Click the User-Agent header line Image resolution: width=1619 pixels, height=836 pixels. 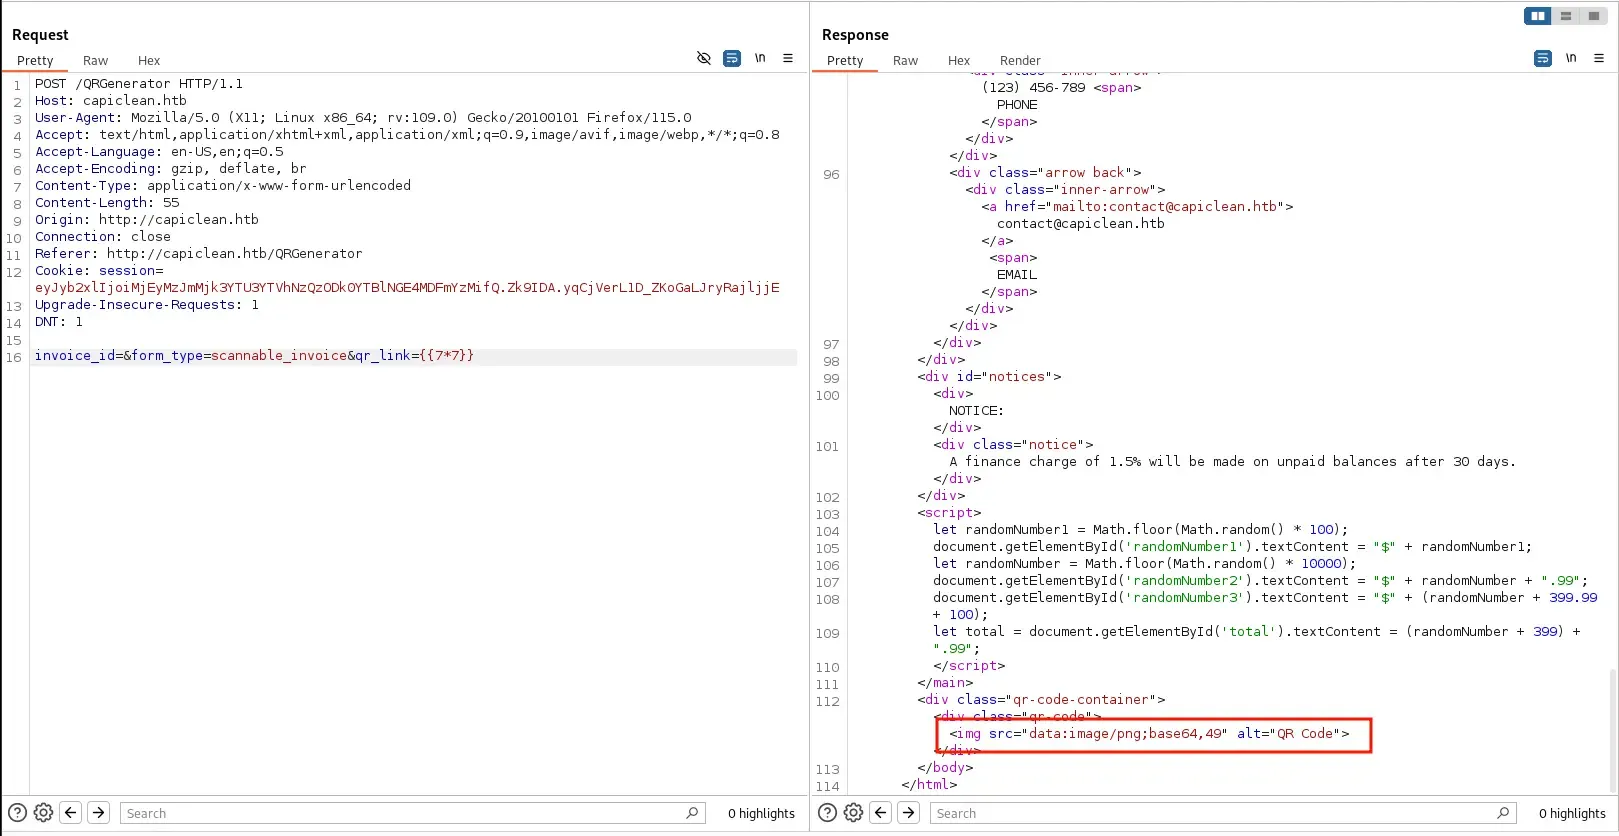363,118
